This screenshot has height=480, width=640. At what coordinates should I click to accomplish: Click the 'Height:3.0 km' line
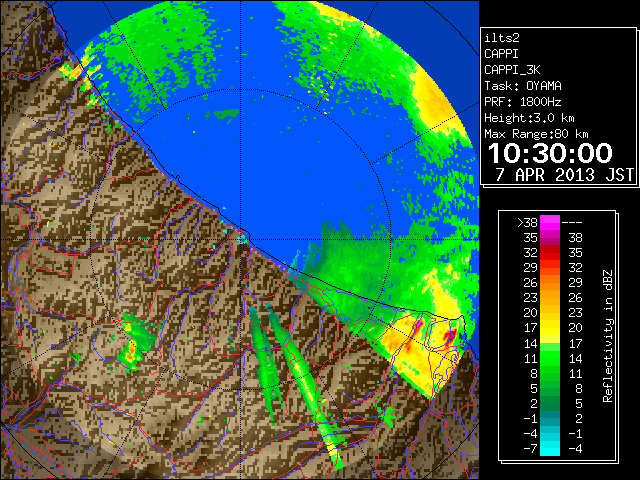(529, 118)
